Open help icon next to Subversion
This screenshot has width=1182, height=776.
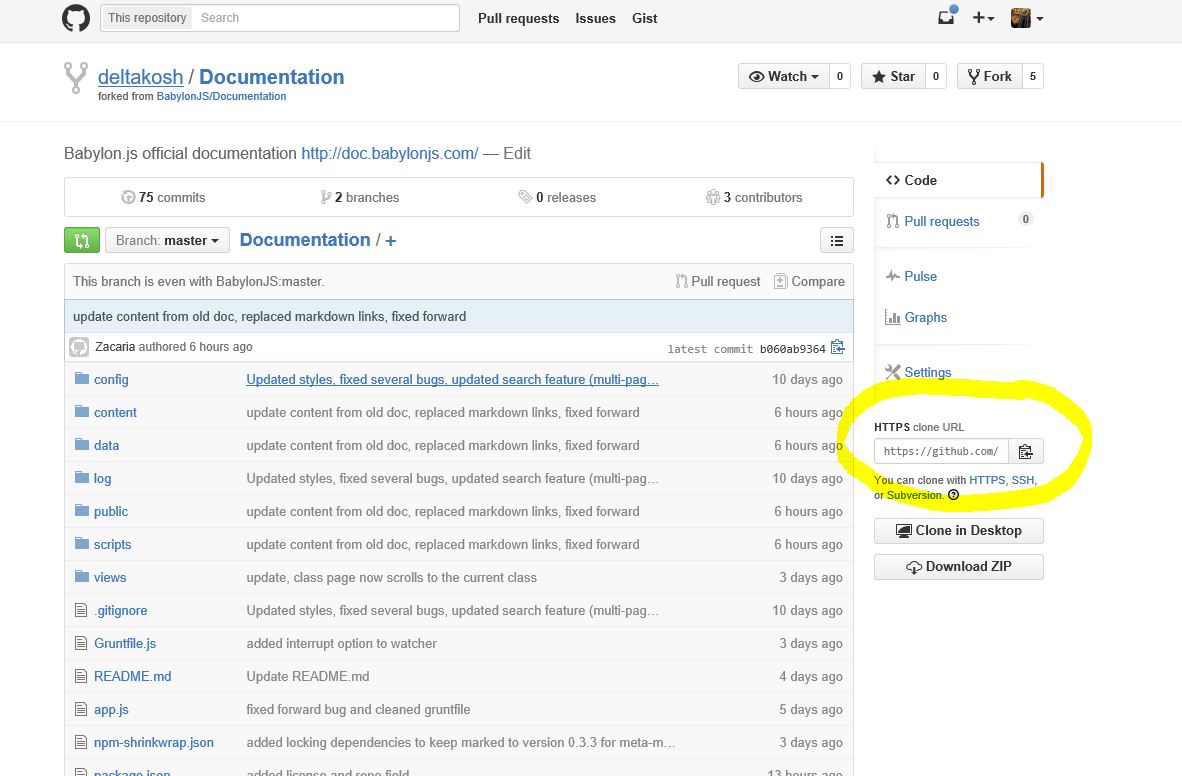pos(954,495)
